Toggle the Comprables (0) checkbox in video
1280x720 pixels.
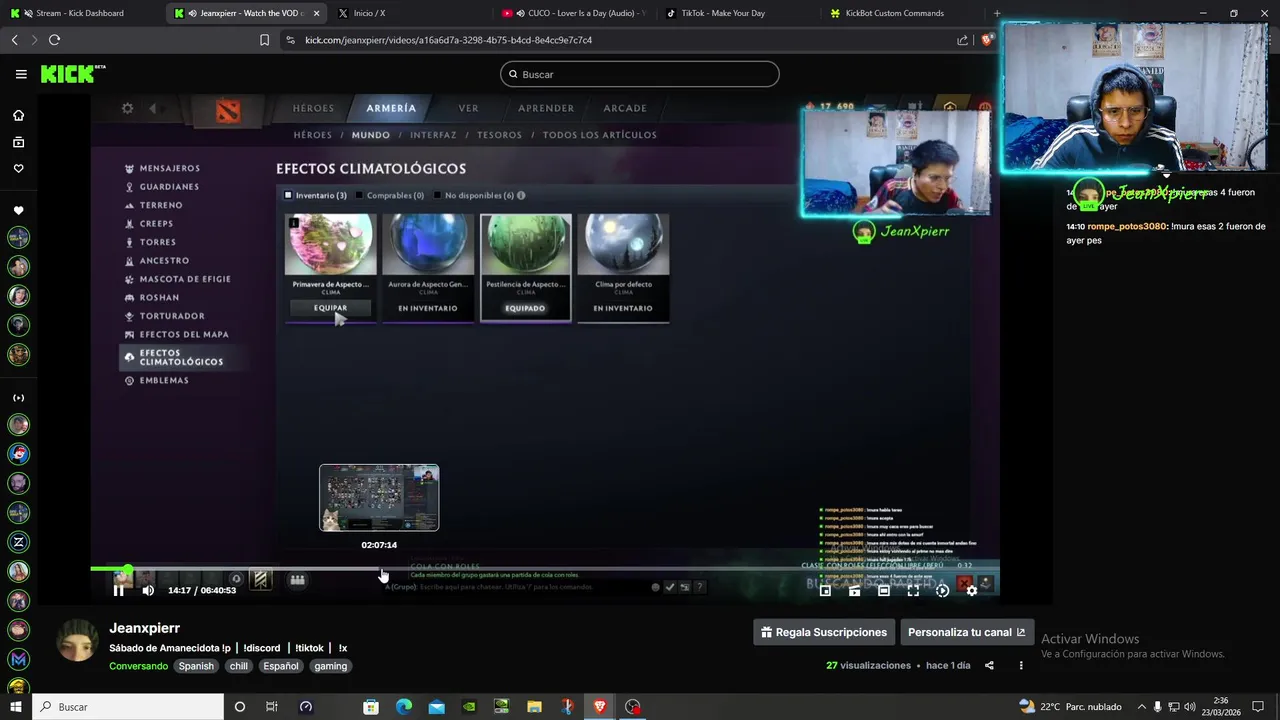click(x=361, y=195)
